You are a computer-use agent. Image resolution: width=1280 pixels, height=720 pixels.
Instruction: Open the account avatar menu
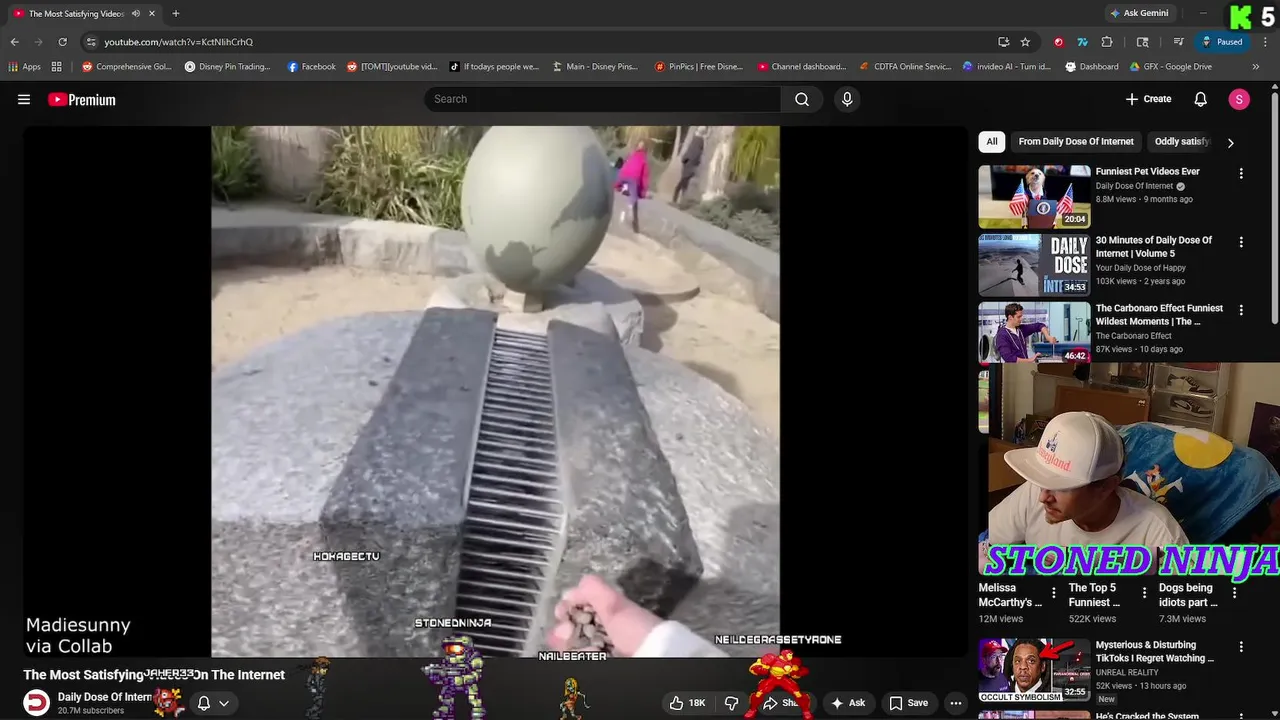[1239, 99]
